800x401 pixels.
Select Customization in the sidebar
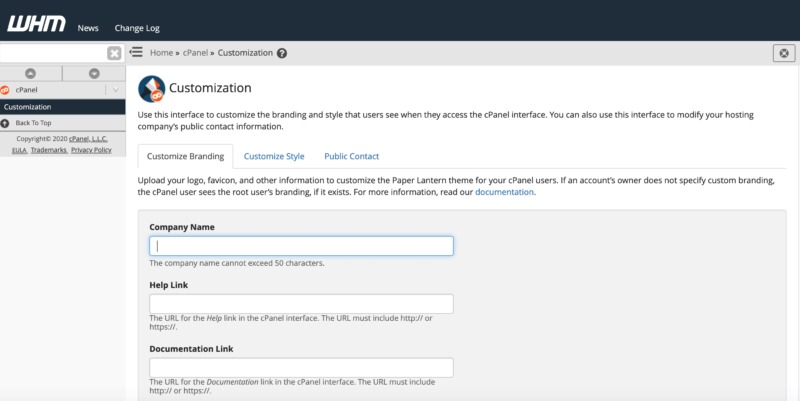[x=28, y=106]
